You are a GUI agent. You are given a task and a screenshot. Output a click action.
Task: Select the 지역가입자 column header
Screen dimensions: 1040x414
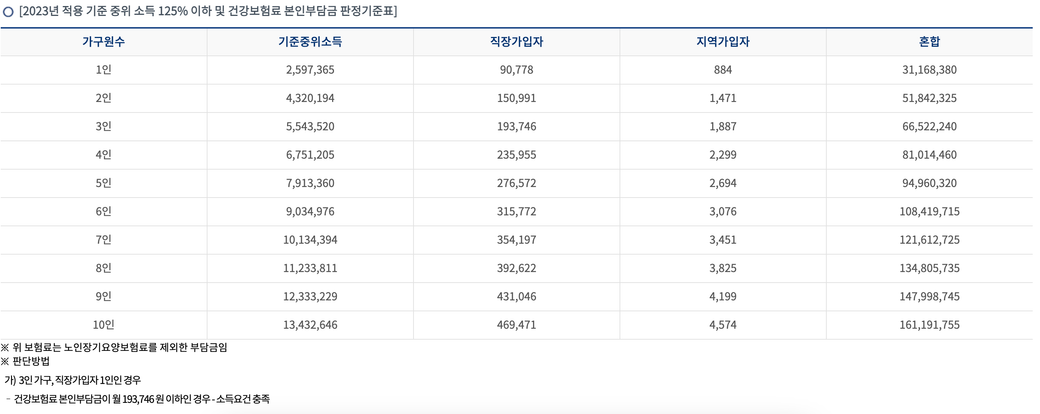722,42
